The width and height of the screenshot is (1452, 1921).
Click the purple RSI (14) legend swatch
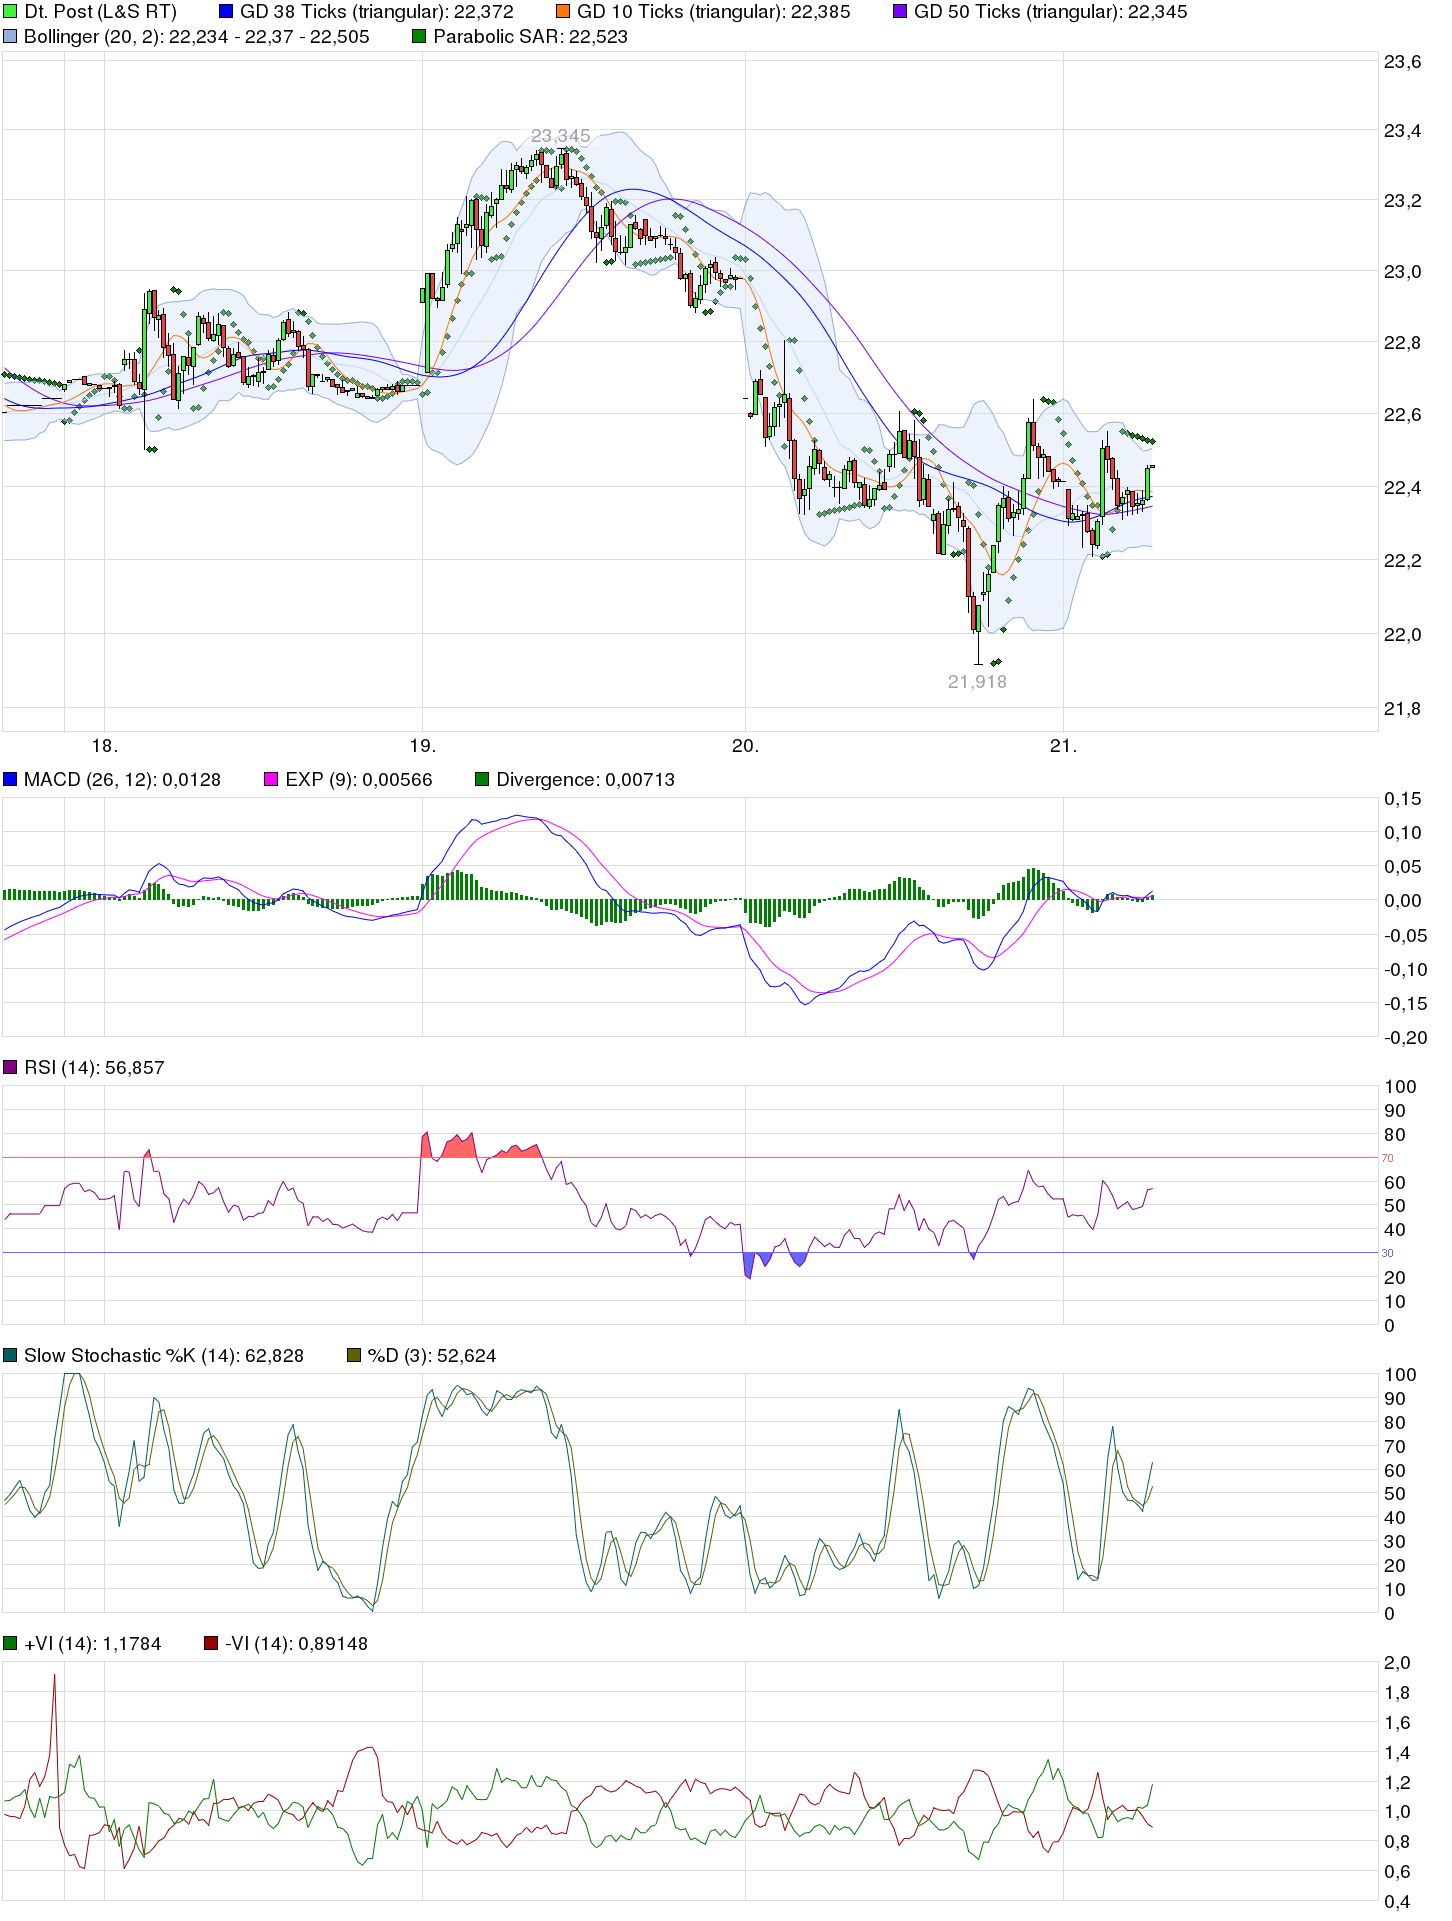(x=10, y=1067)
